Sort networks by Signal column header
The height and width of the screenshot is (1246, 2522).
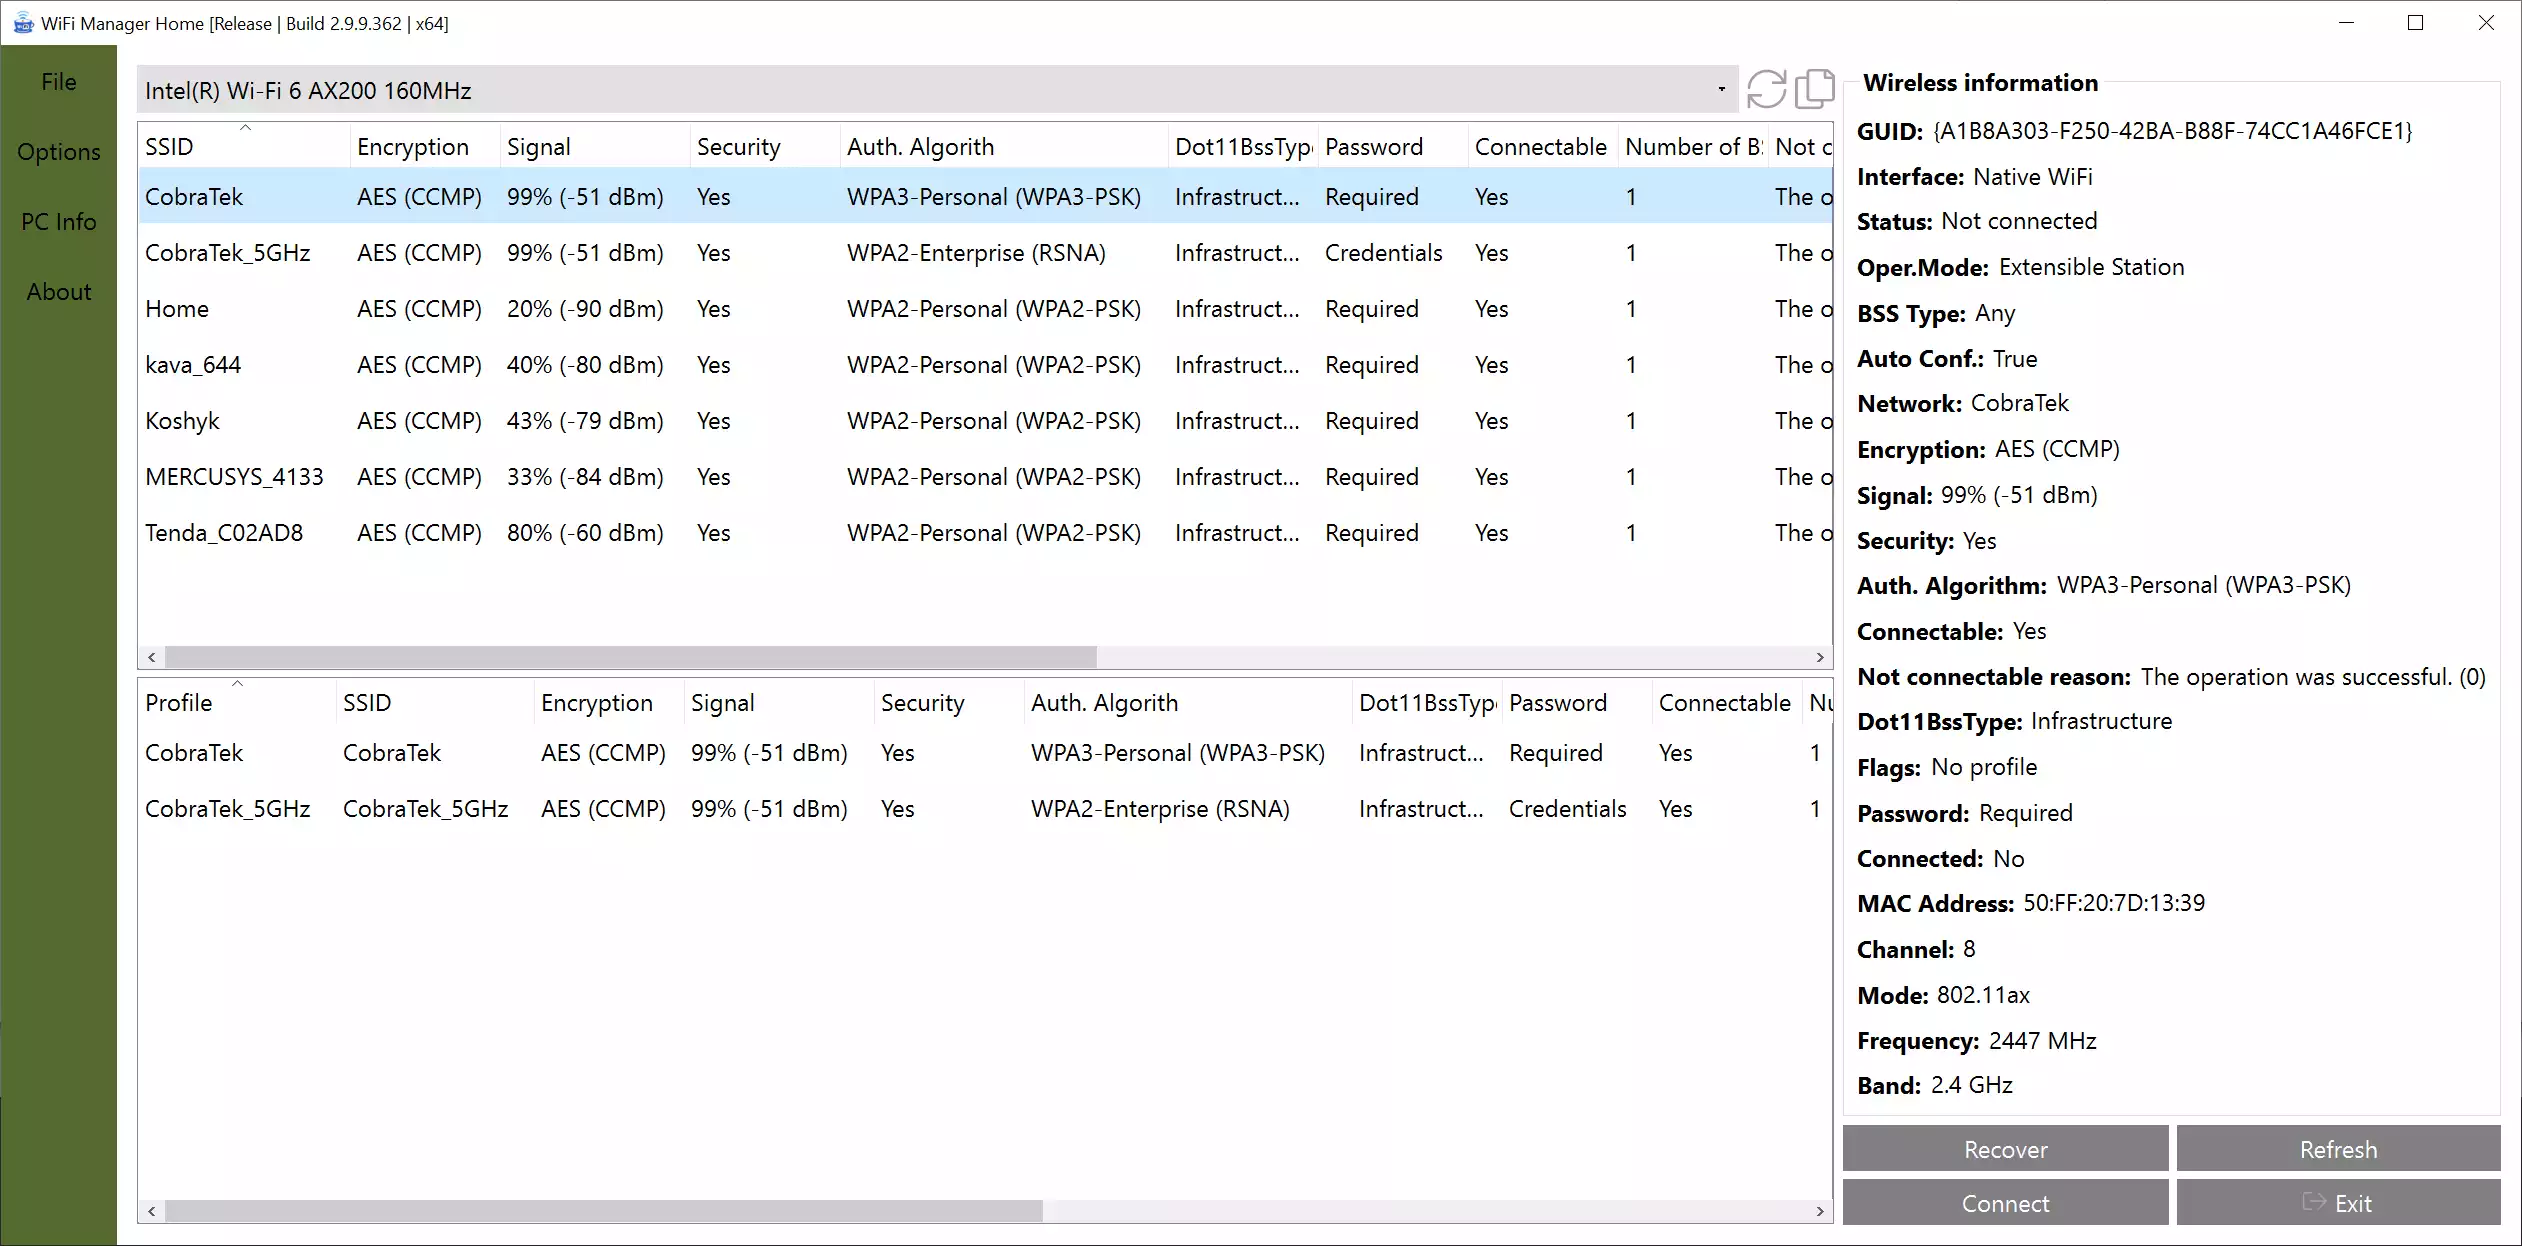click(x=595, y=147)
